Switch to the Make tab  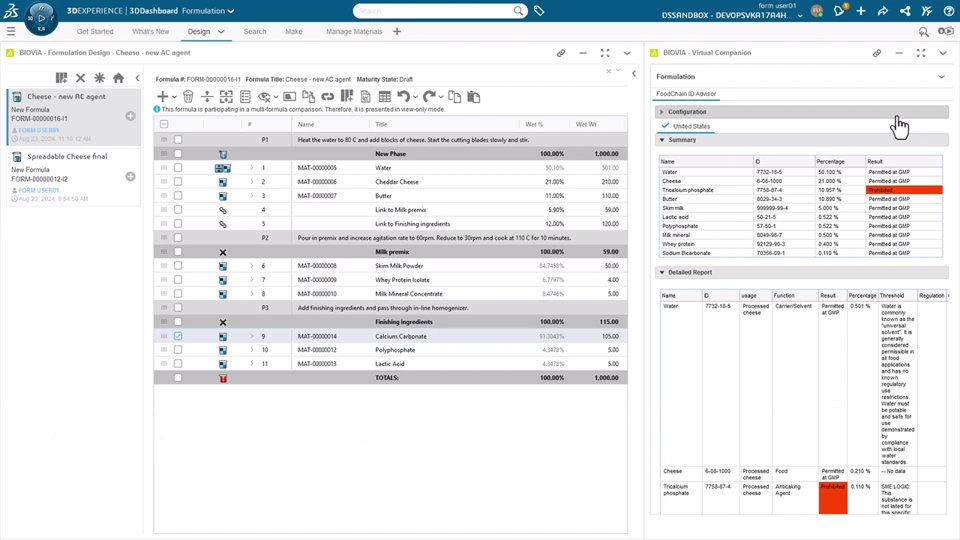[x=293, y=31]
